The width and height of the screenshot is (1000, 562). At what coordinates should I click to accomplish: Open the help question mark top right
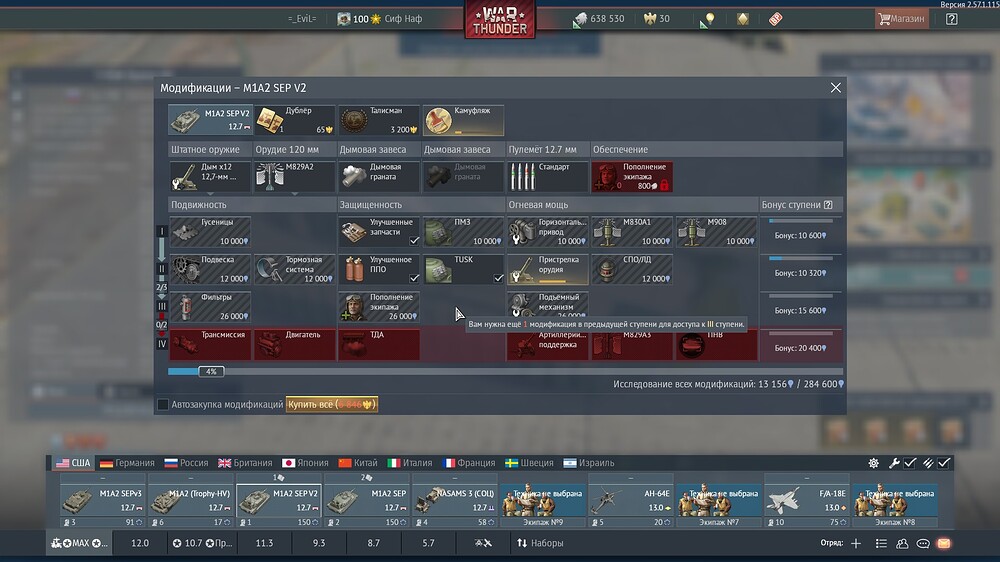952,18
